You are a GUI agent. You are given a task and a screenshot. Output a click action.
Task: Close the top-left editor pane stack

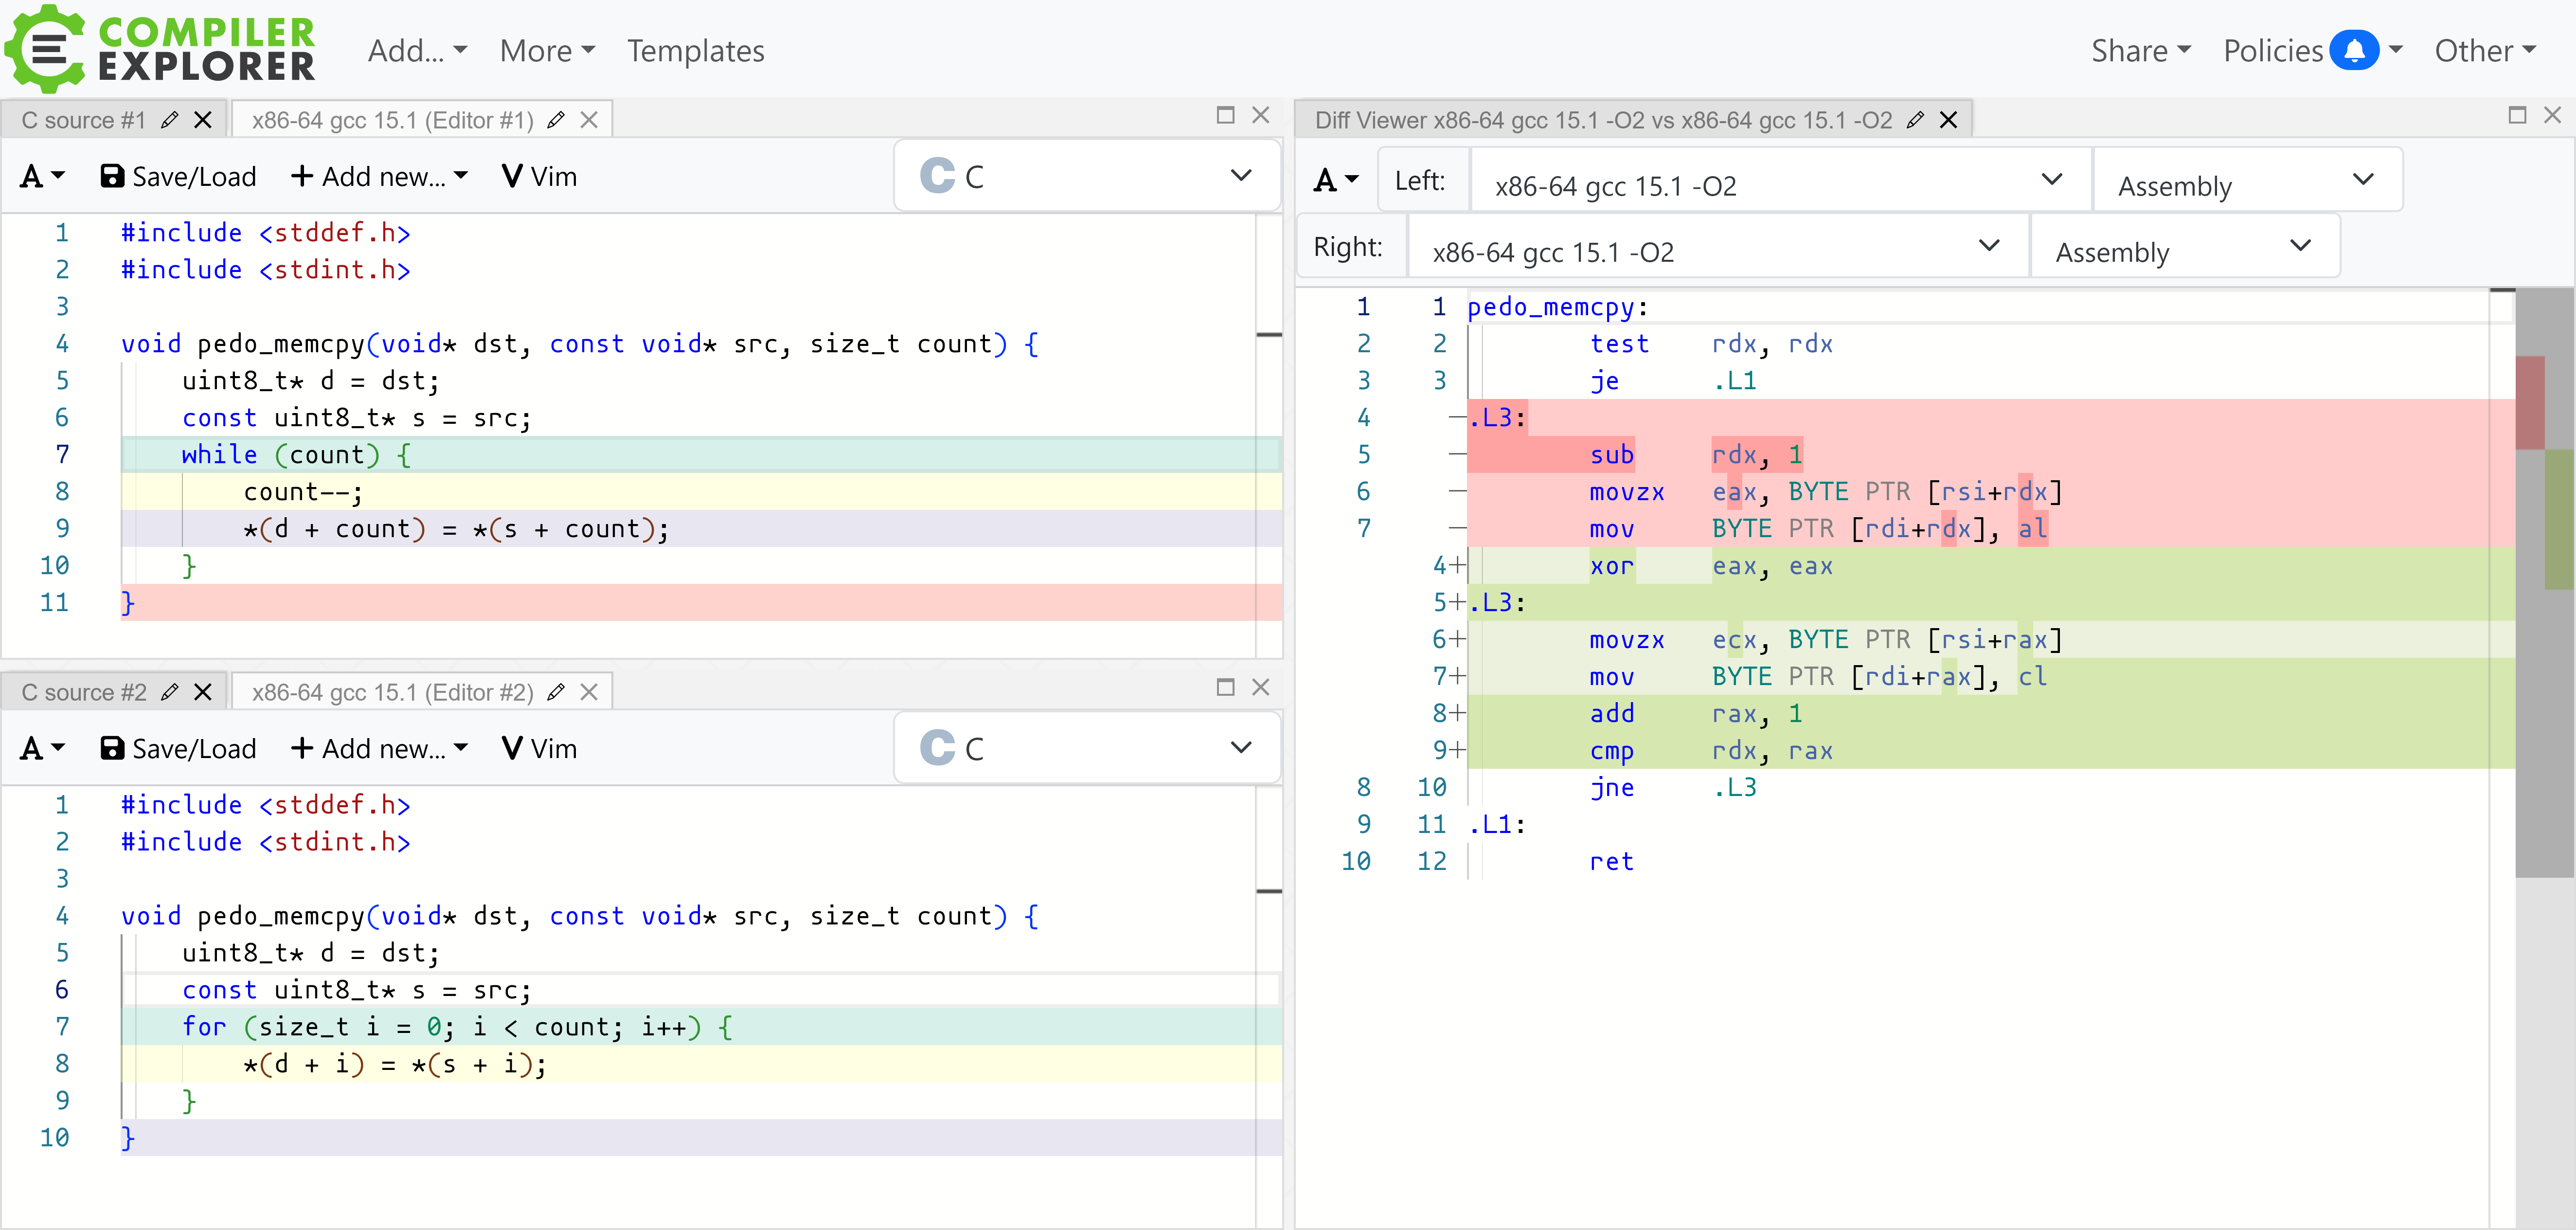[1261, 115]
